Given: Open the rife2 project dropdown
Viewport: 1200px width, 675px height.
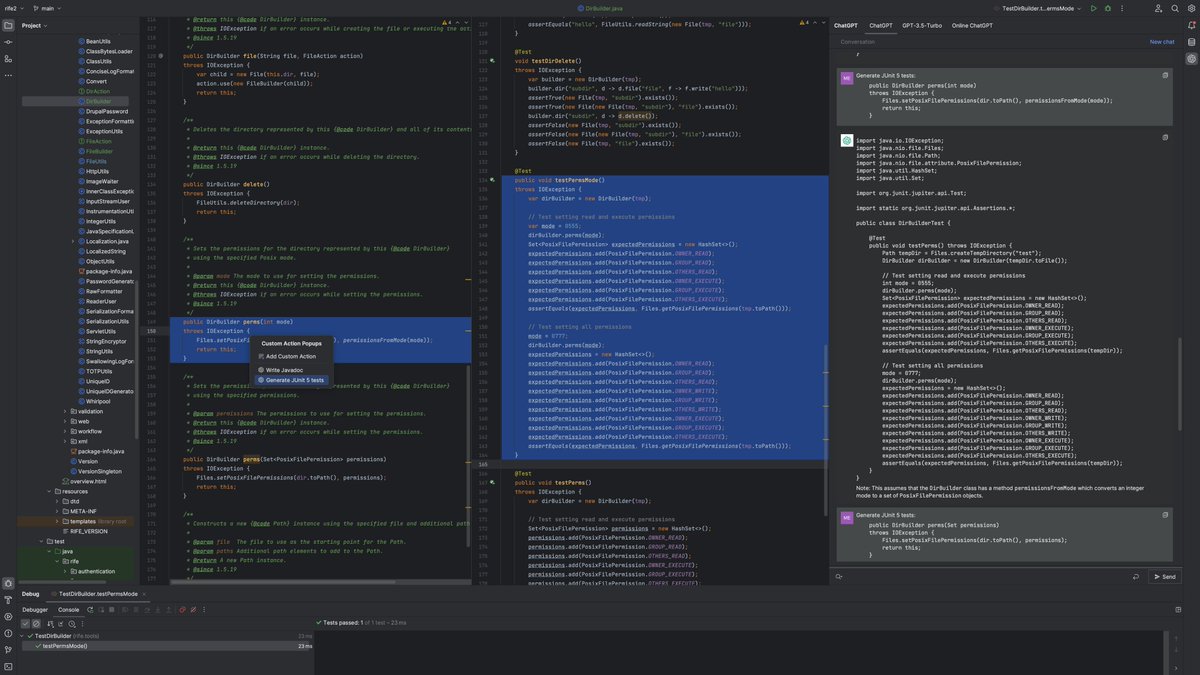Looking at the screenshot, I should pyautogui.click(x=13, y=8).
